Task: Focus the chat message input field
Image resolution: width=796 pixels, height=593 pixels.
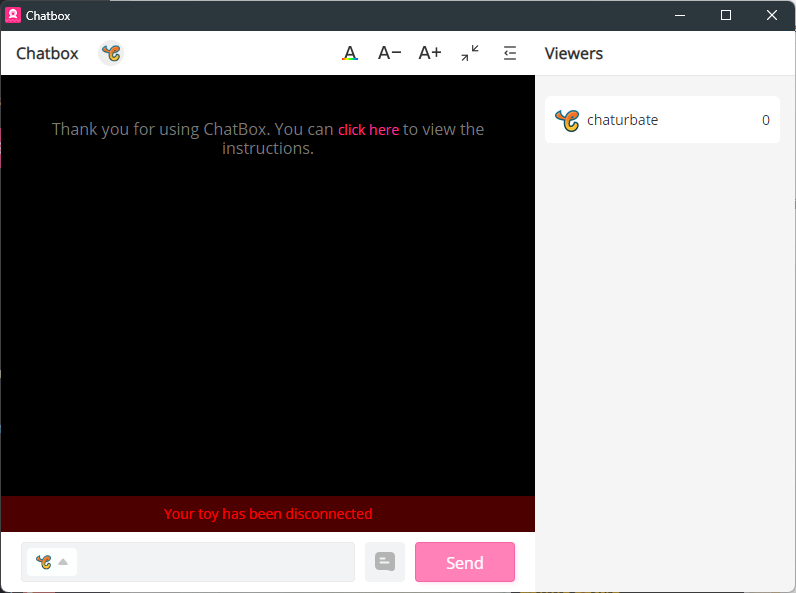Action: (x=215, y=562)
